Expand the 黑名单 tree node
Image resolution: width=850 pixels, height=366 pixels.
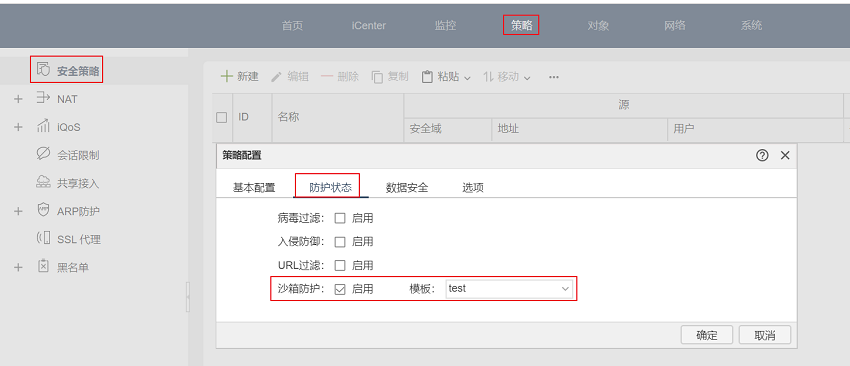click(18, 267)
